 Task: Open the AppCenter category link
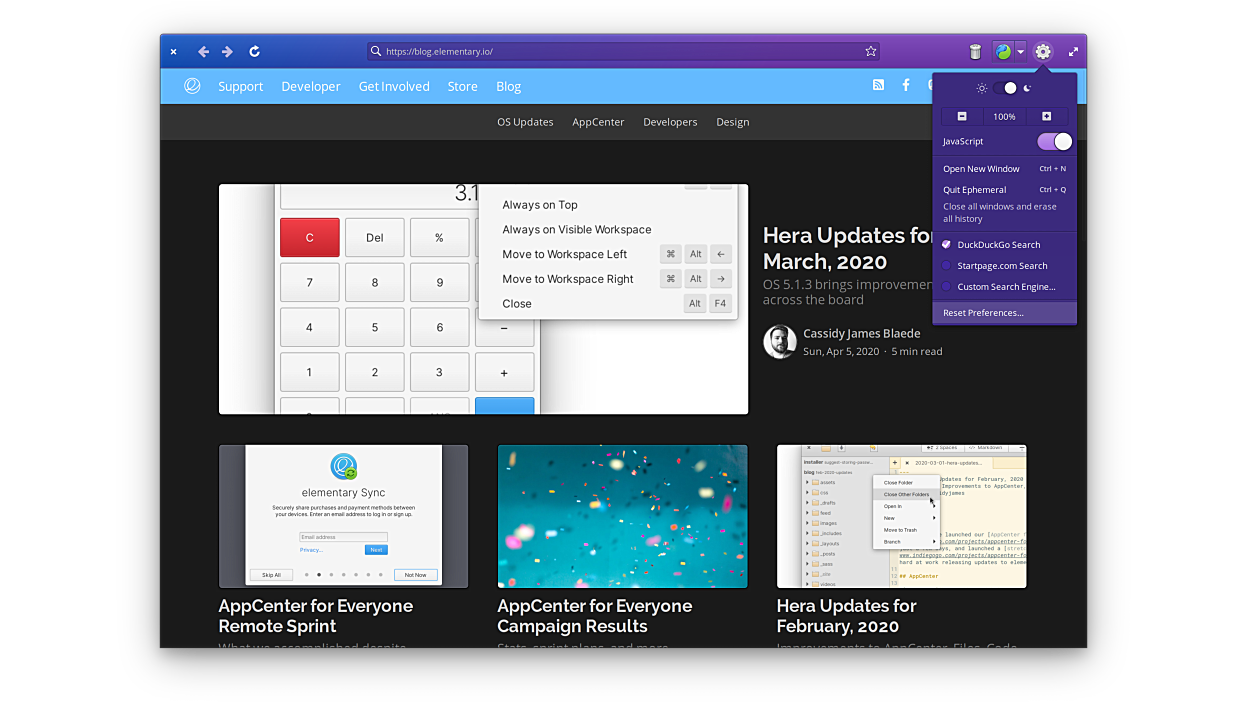tap(598, 122)
